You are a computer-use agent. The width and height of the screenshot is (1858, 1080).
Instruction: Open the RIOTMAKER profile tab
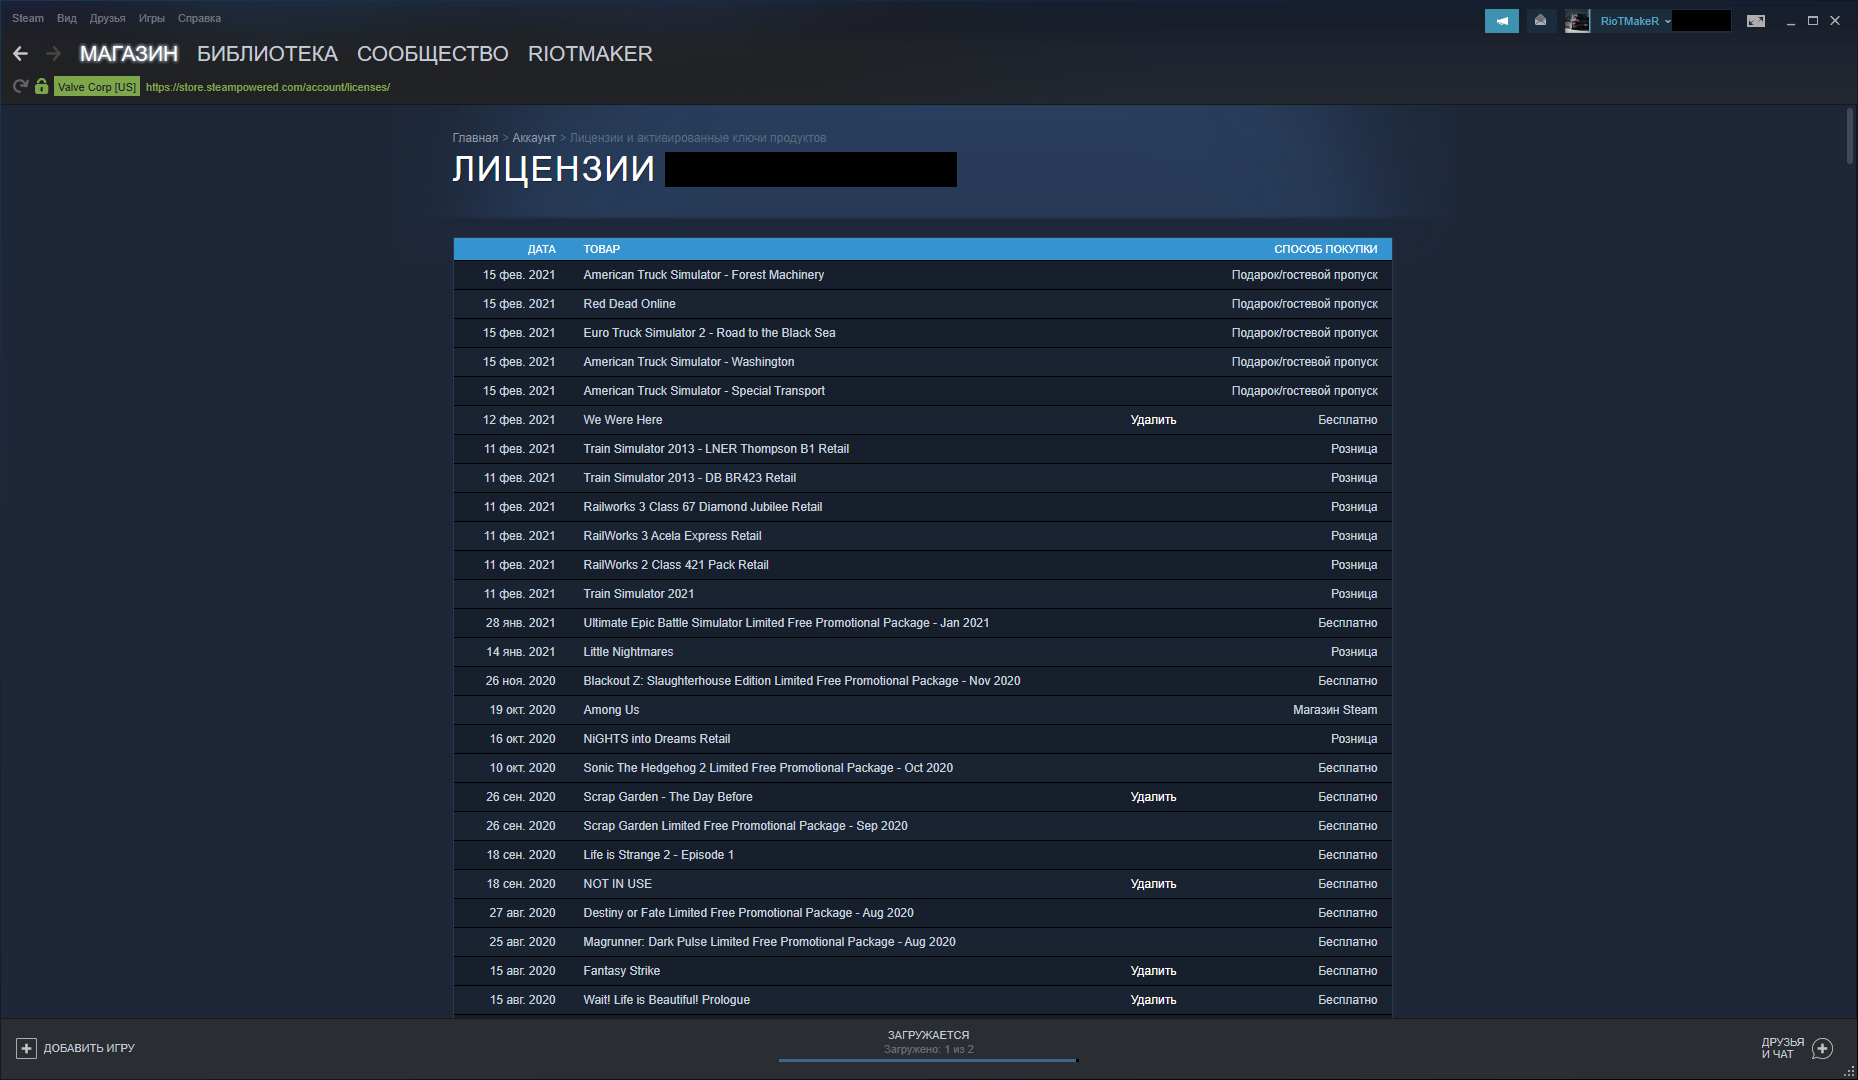(590, 54)
